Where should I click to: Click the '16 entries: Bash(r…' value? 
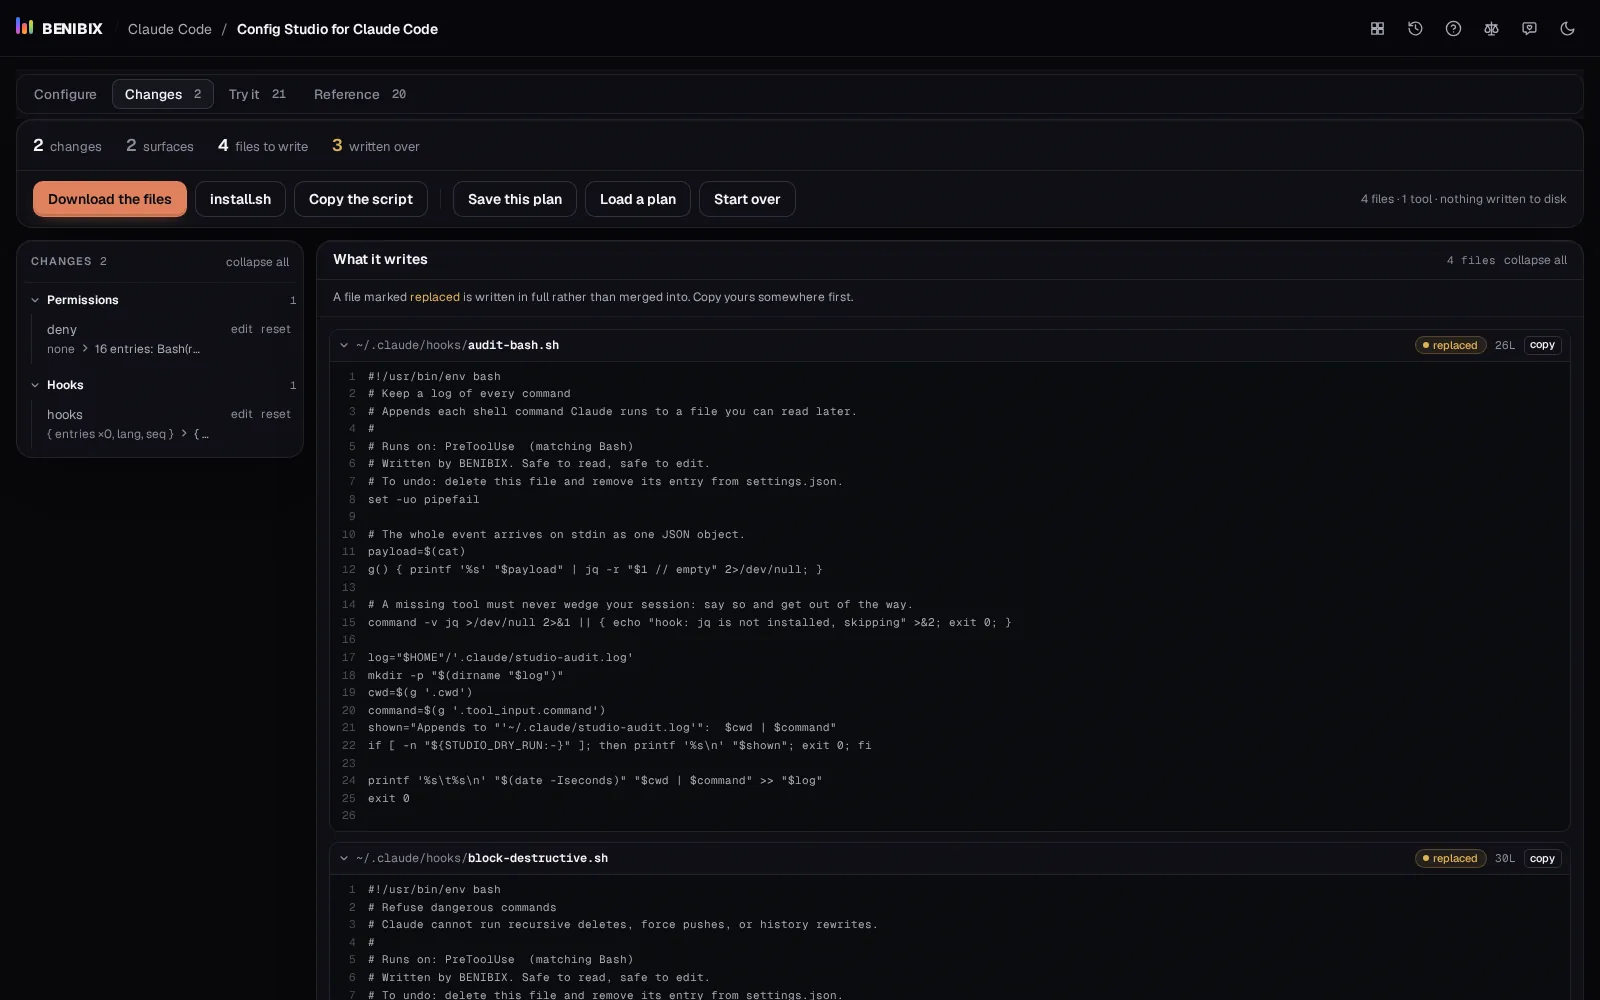click(147, 349)
